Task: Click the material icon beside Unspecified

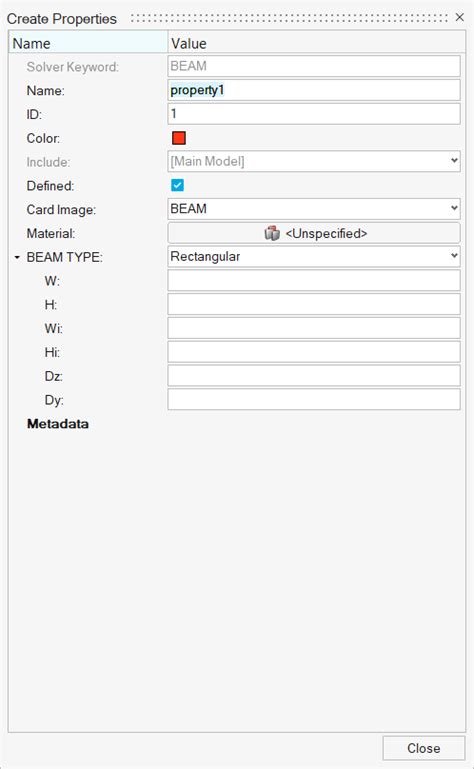Action: 272,233
